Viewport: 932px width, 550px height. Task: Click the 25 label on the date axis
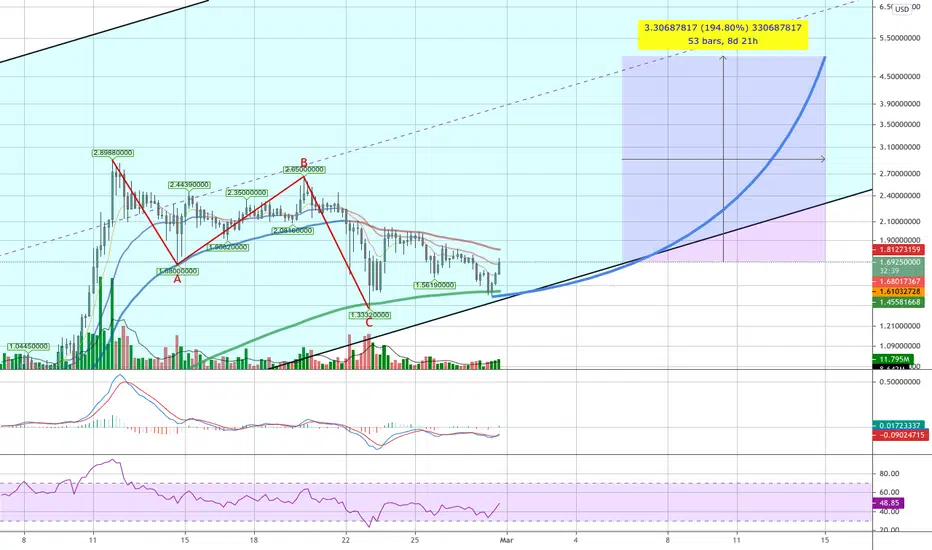[x=415, y=540]
